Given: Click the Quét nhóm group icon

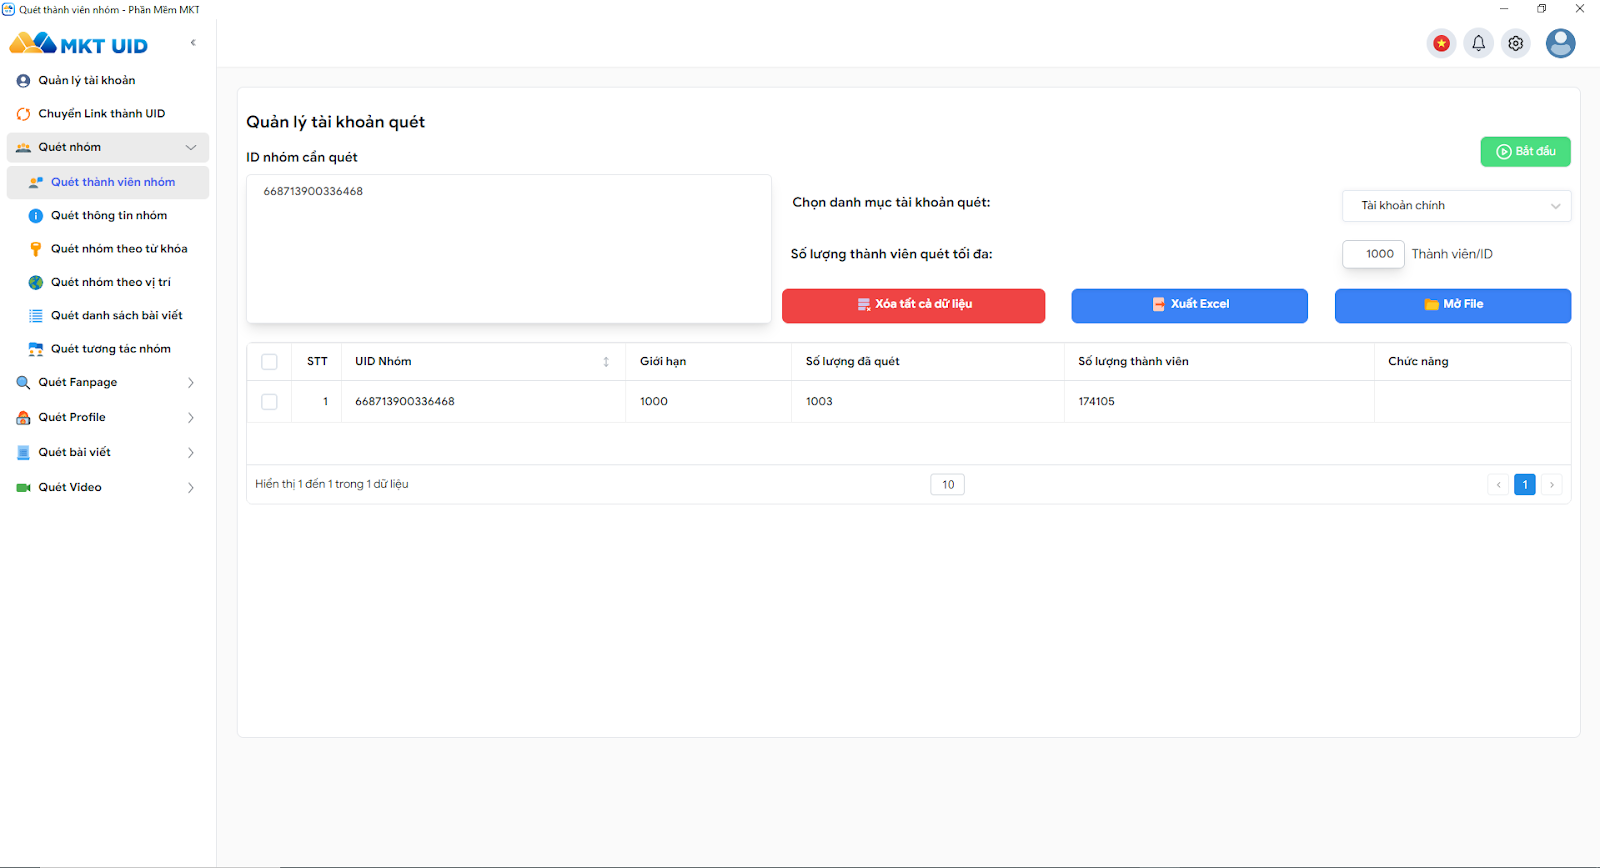Looking at the screenshot, I should 23,148.
